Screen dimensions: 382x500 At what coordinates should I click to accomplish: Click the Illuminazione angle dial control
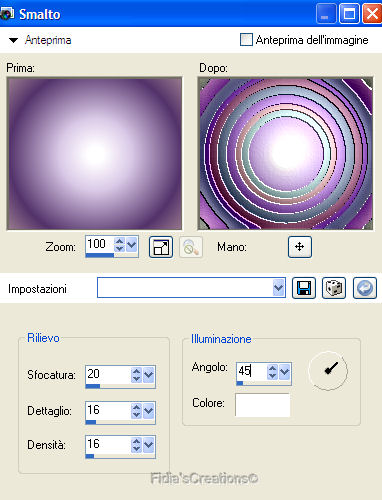pyautogui.click(x=328, y=371)
